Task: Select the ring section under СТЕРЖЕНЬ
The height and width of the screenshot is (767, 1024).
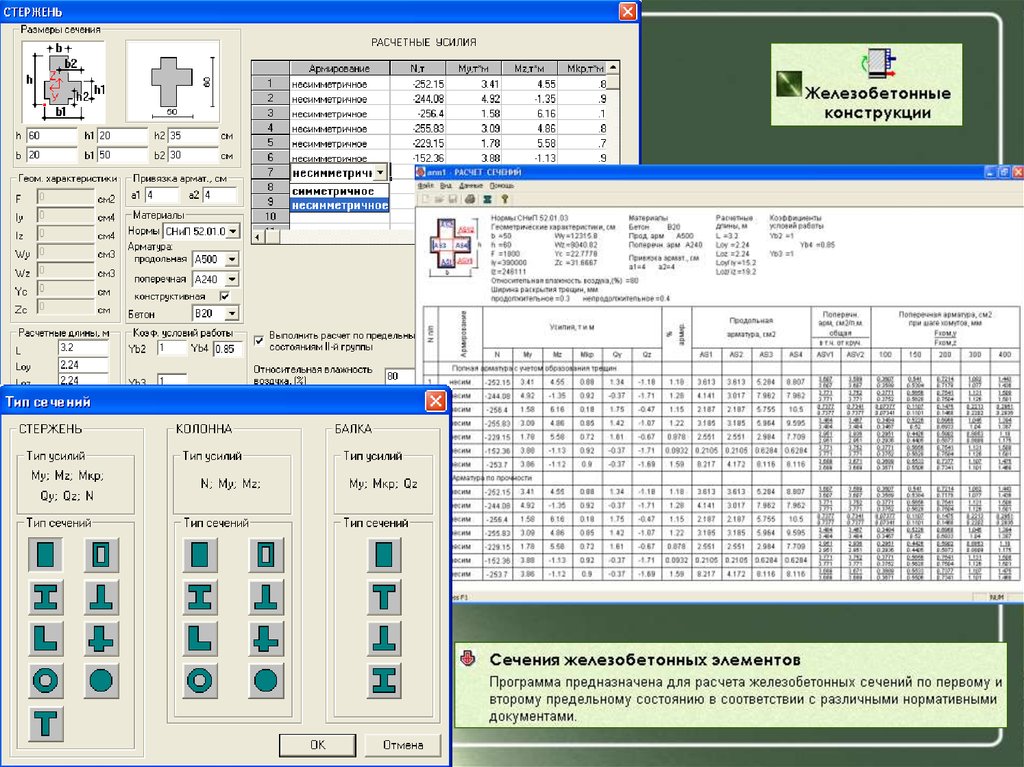Action: pos(45,679)
